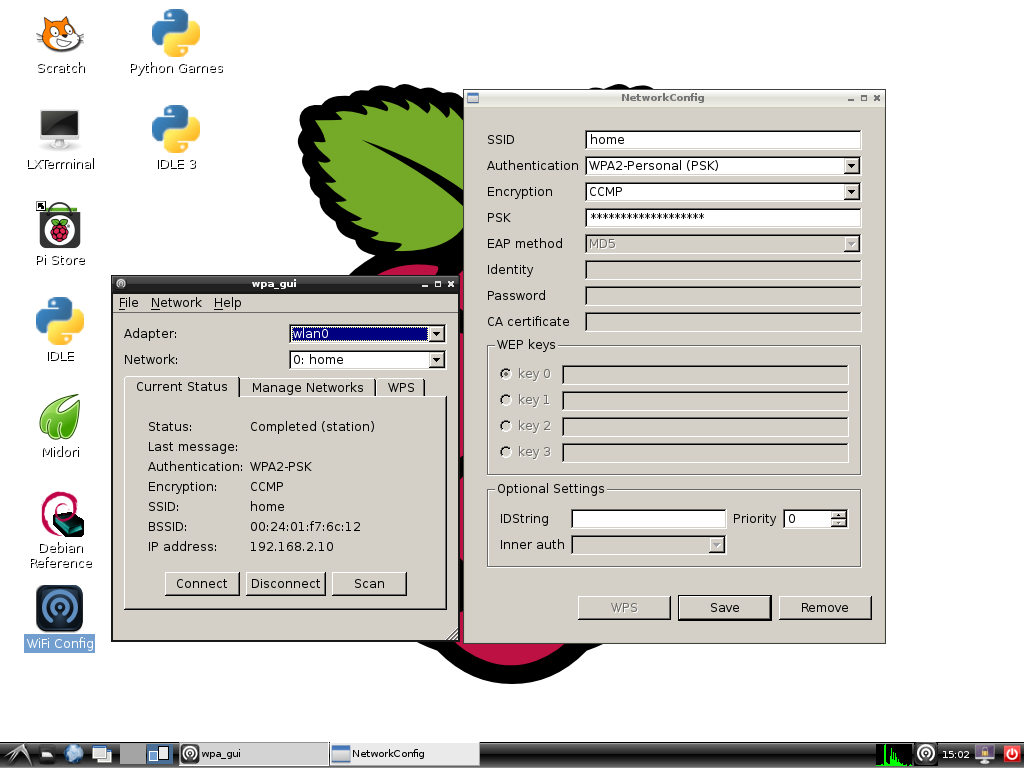Screen dimensions: 1024x768
Task: Save the network configuration
Action: point(724,607)
